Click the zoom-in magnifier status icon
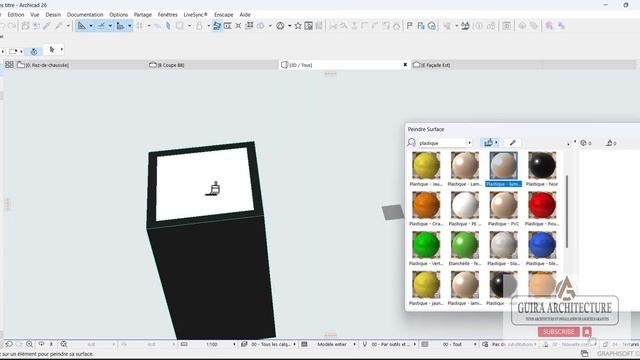This screenshot has height=360, width=640. pyautogui.click(x=29, y=344)
